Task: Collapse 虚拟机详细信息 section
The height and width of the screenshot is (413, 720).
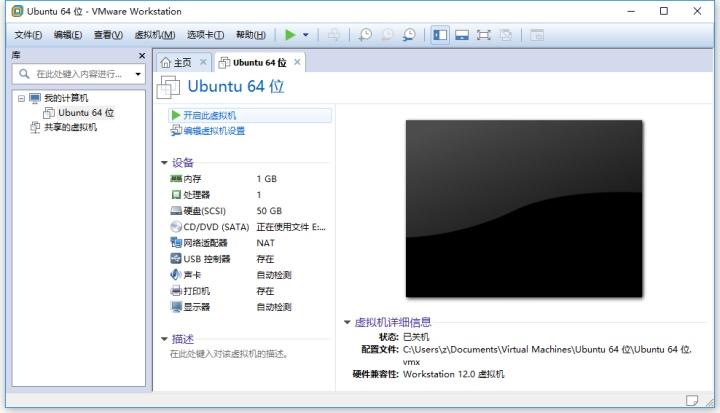Action: (347, 322)
